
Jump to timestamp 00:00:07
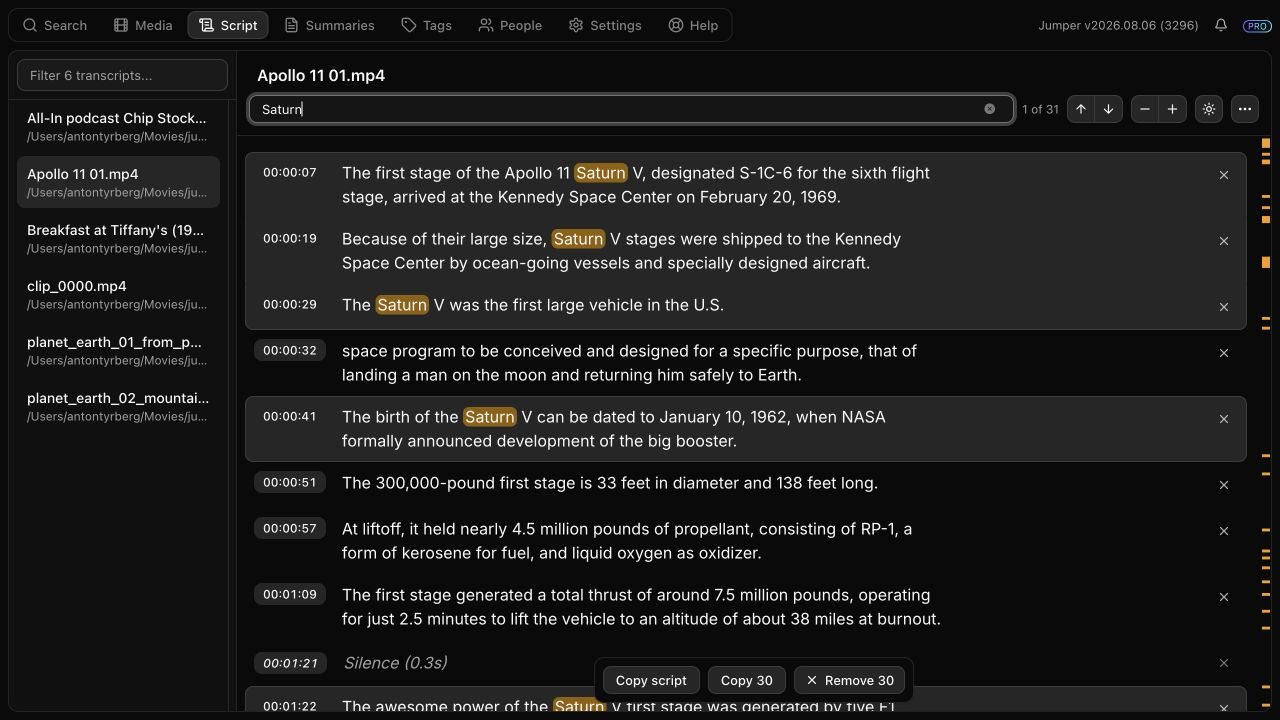coord(290,172)
